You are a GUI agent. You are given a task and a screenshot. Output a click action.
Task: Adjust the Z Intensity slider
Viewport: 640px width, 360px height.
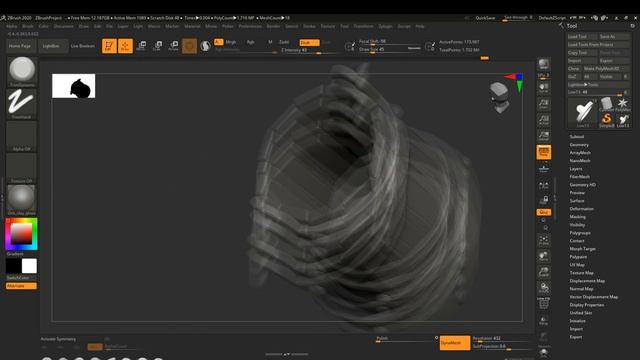(308, 50)
